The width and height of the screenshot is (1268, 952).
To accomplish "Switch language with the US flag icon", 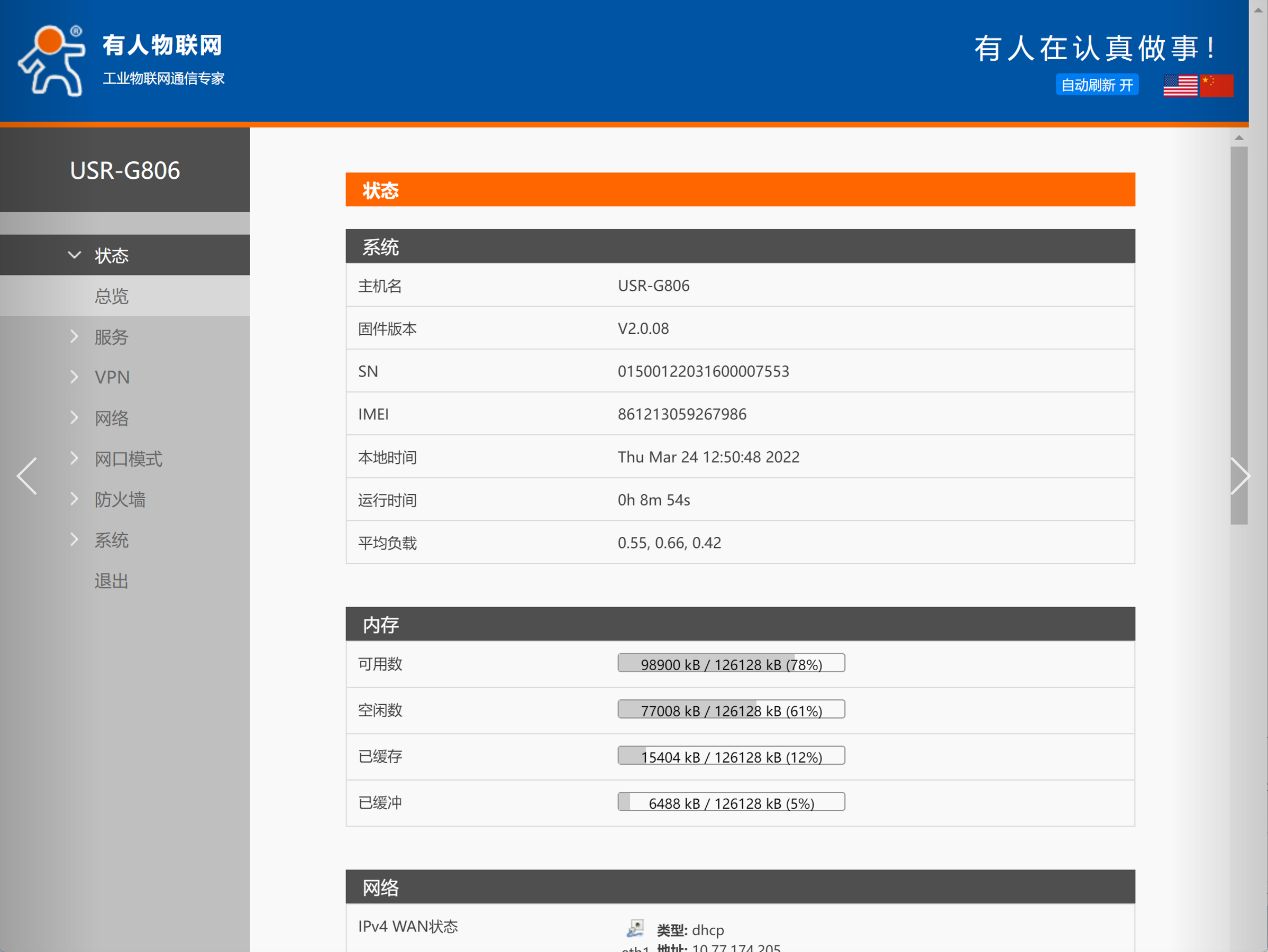I will [x=1180, y=86].
